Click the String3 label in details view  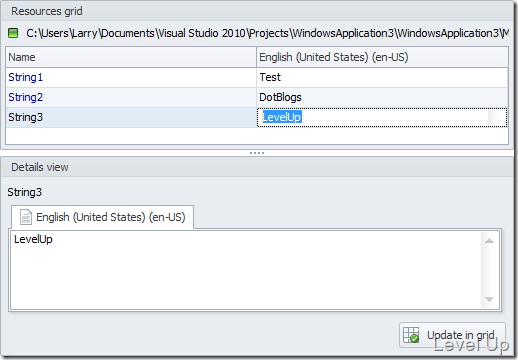click(x=25, y=192)
